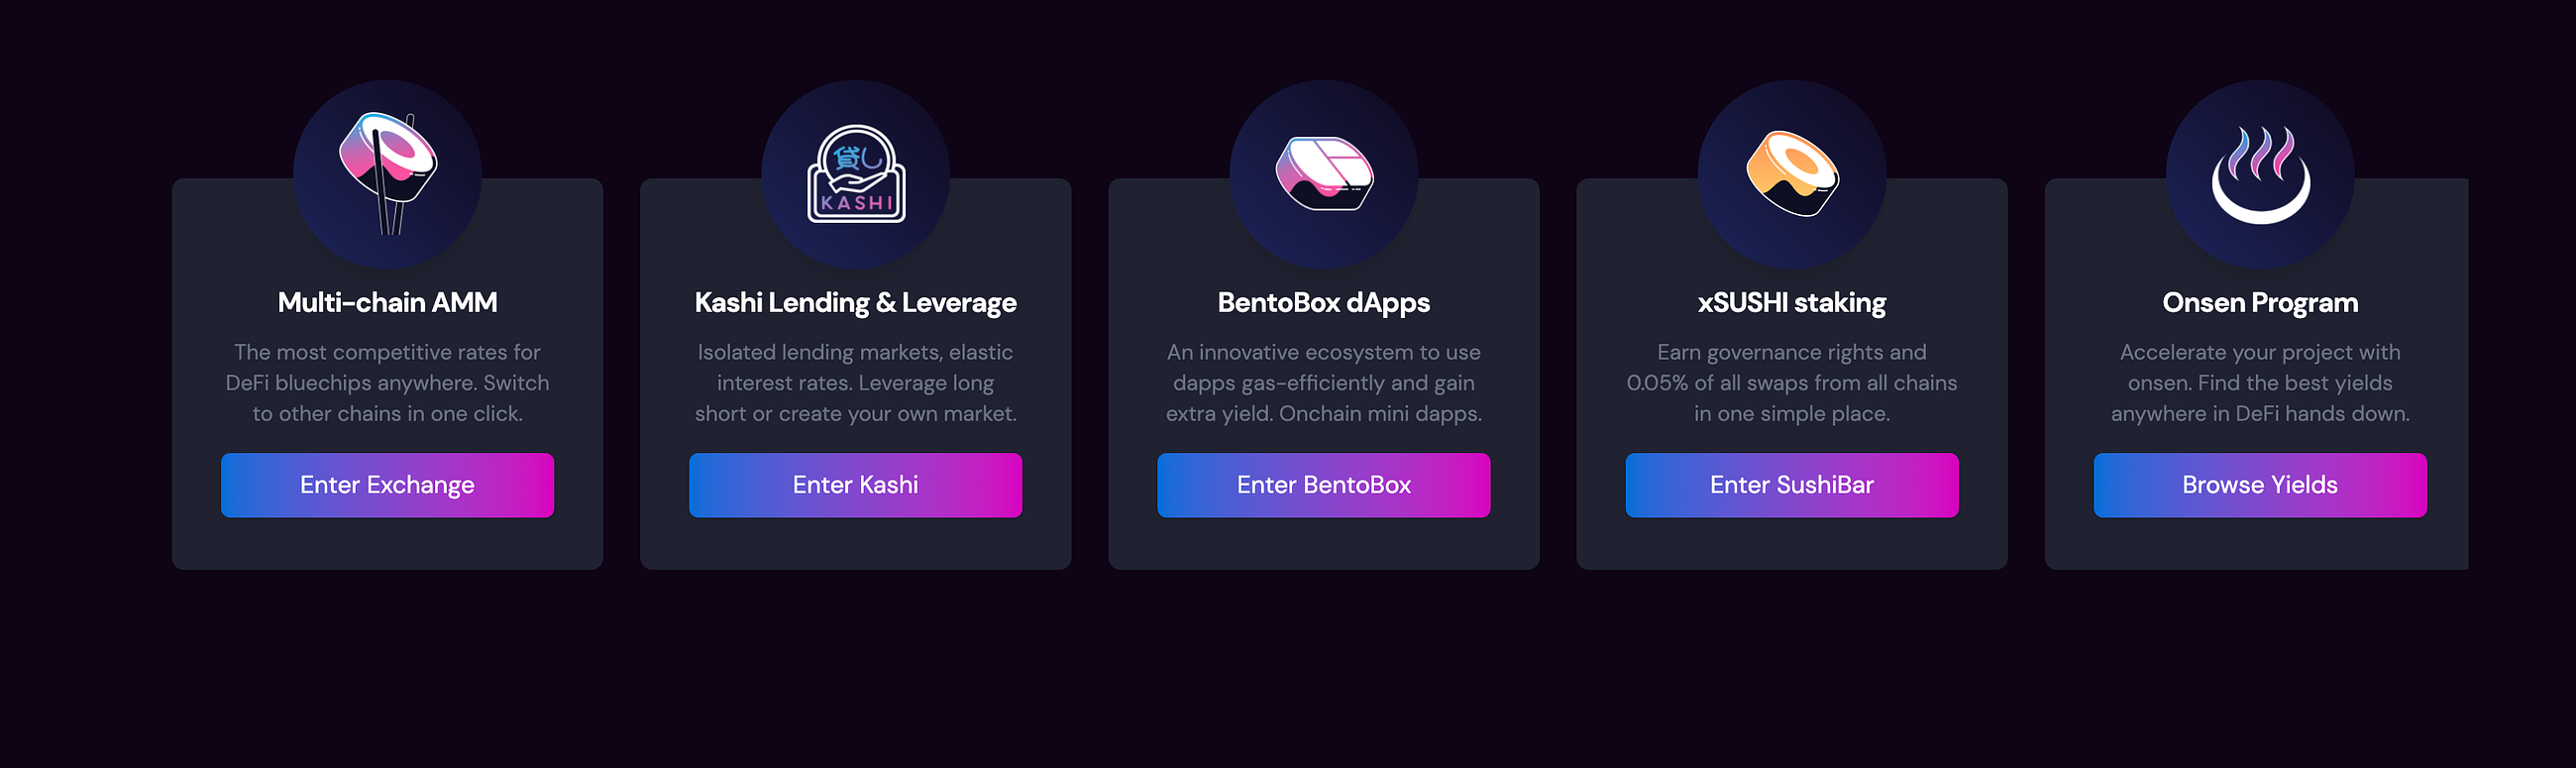Click the Multi-chain AMM heading

[x=387, y=302]
